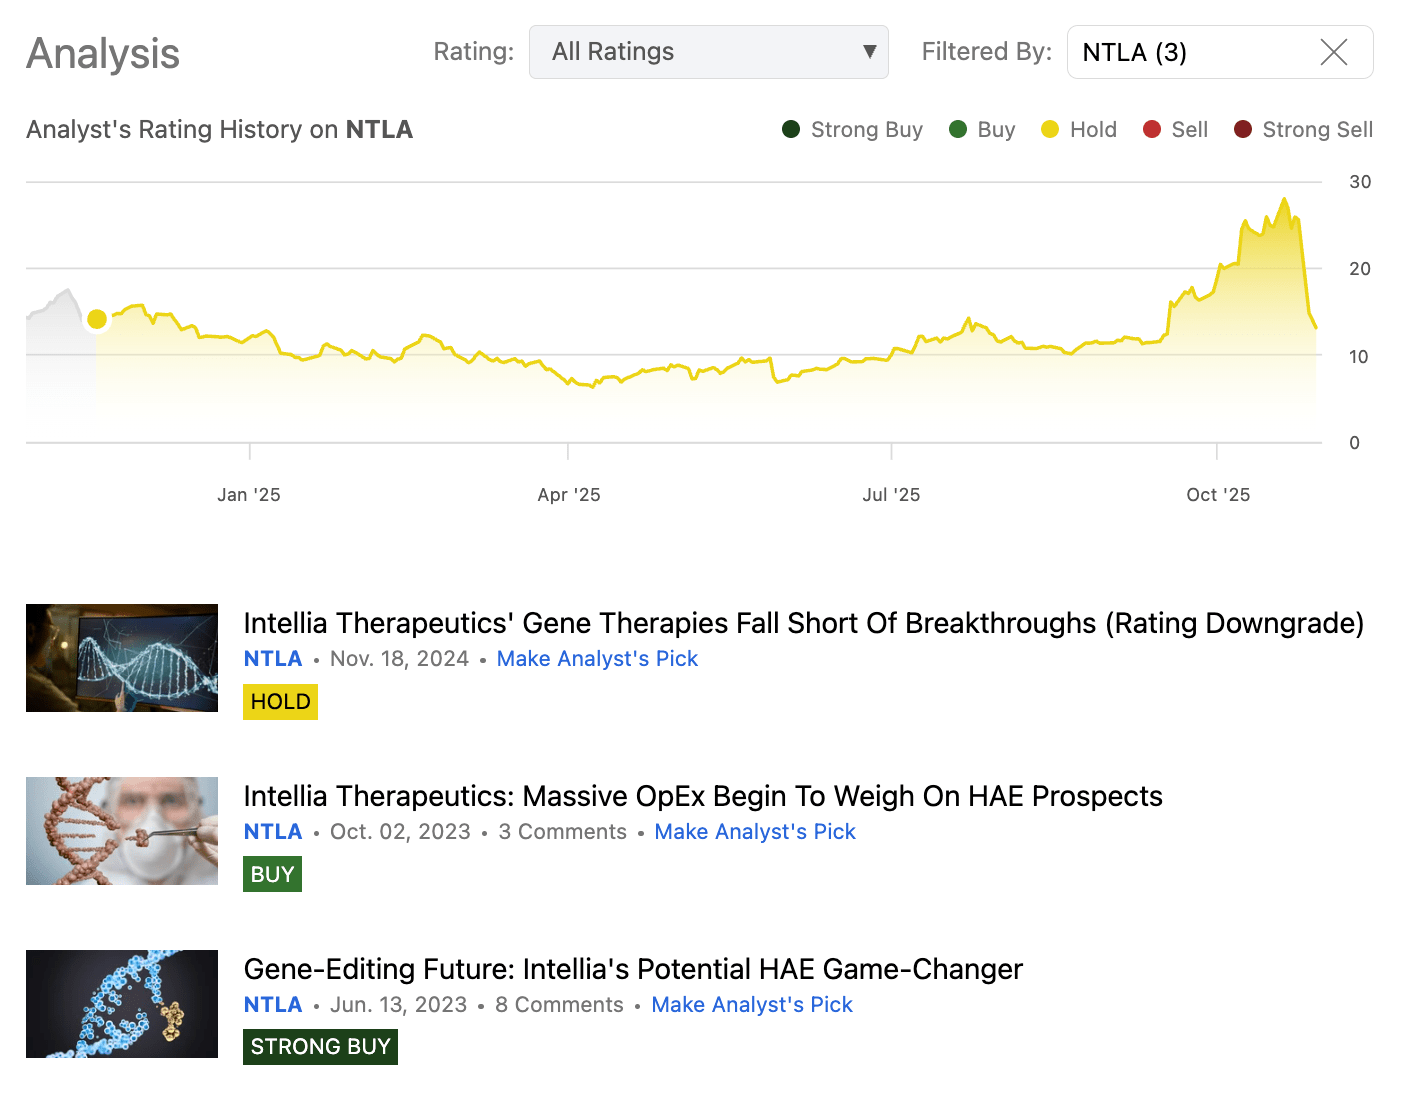Click the yellow Hold marker on chart

pyautogui.click(x=97, y=319)
